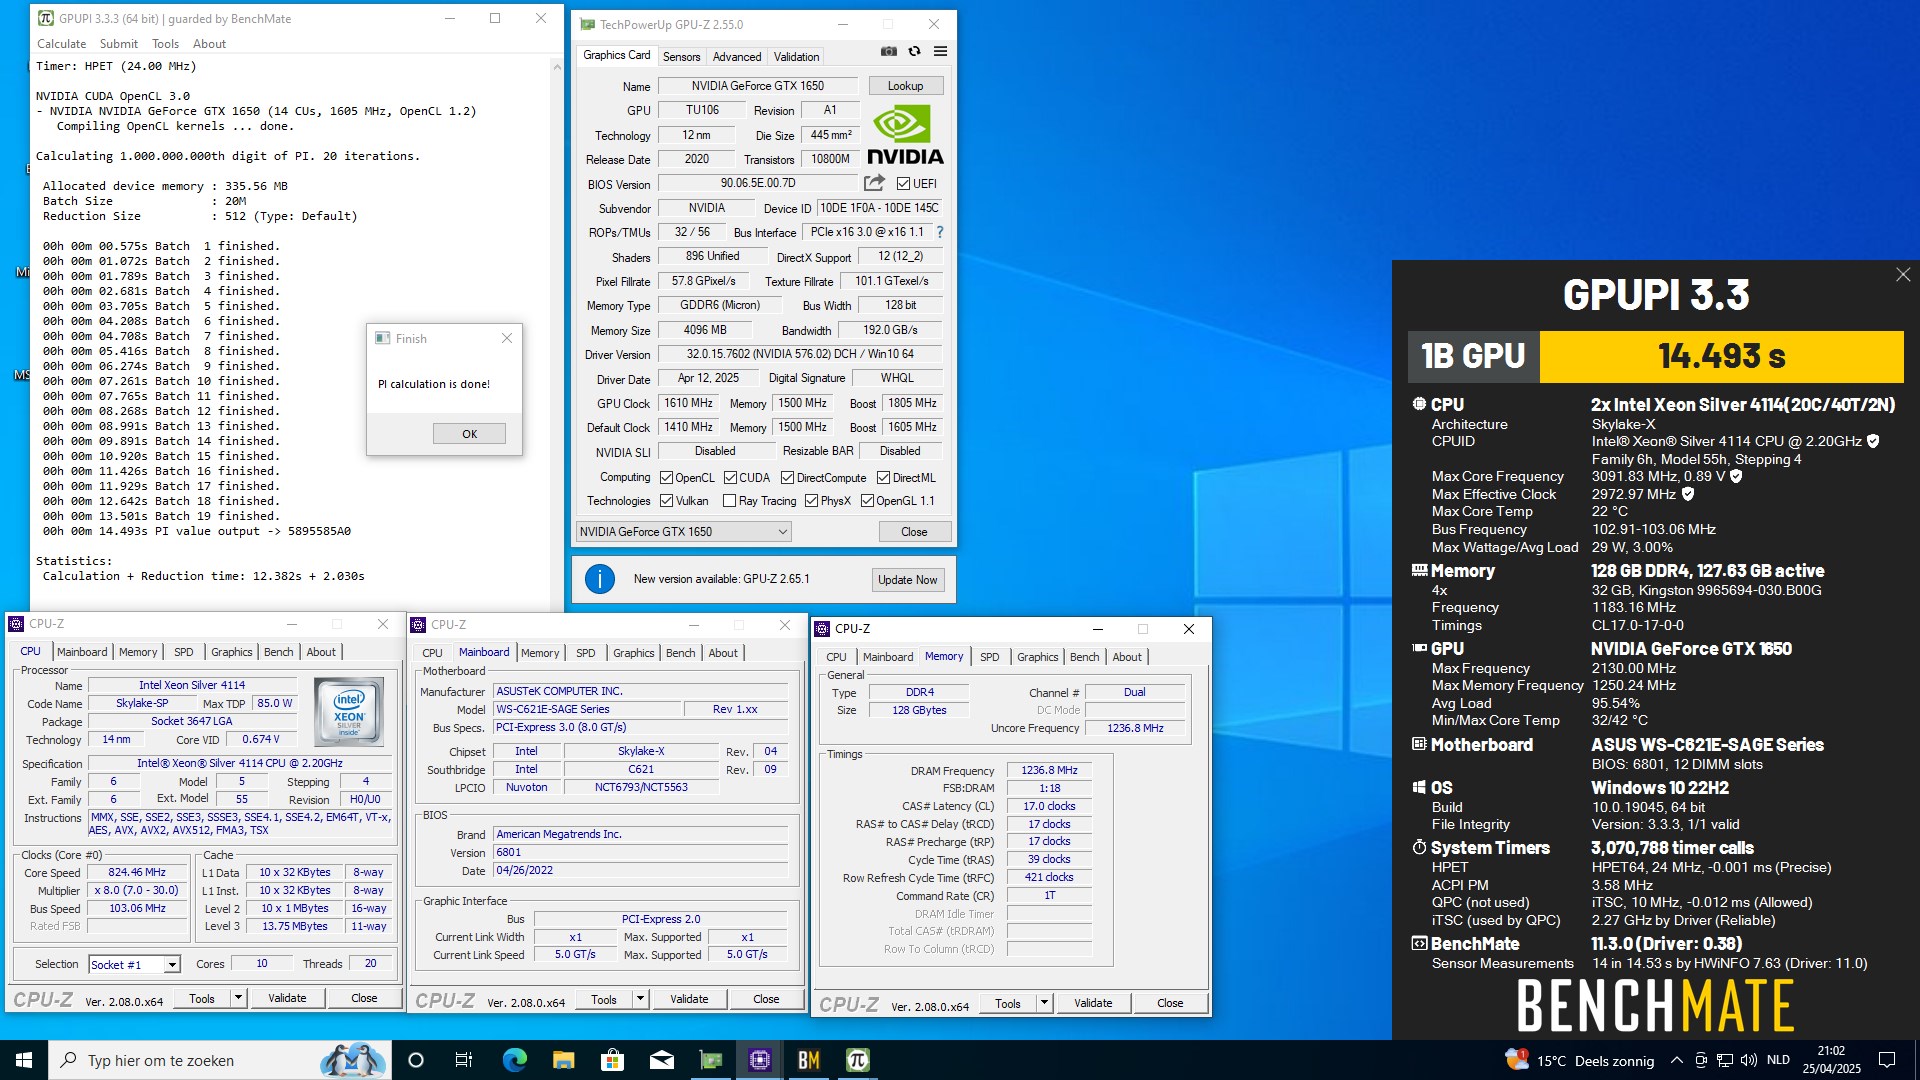Click Close button in GPU-Z
The width and height of the screenshot is (1920, 1080).
pos(914,532)
